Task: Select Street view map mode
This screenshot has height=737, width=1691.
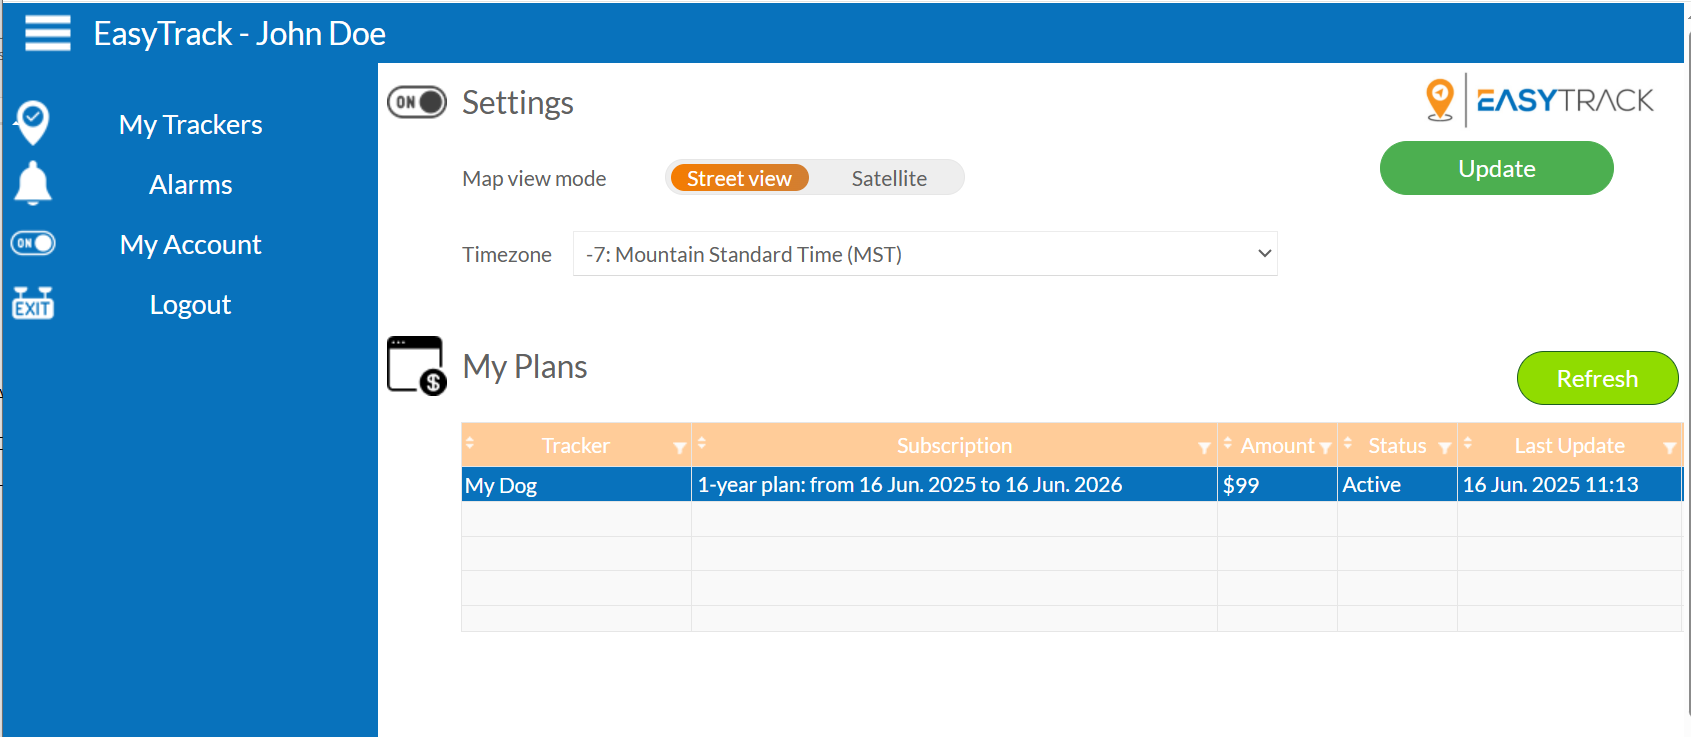Action: pyautogui.click(x=739, y=178)
